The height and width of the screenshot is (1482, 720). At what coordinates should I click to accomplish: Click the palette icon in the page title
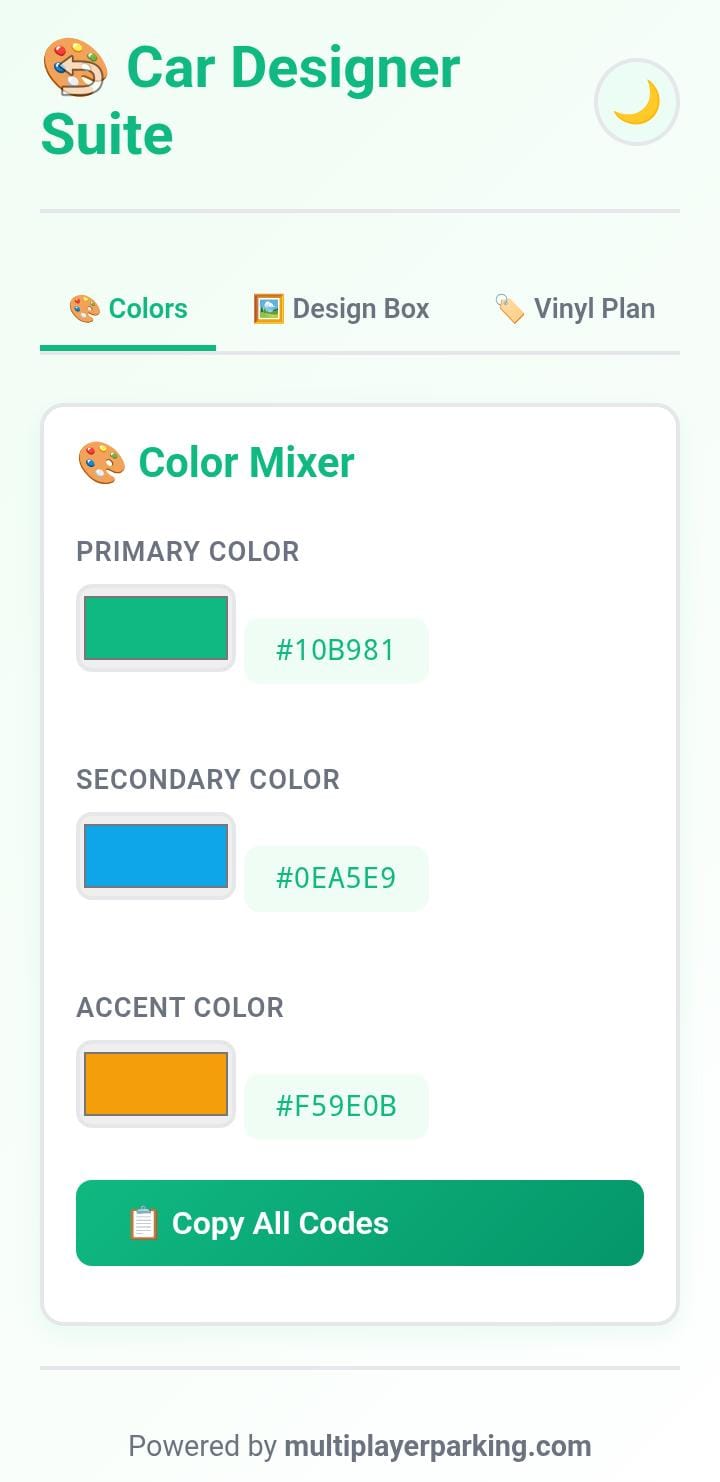(x=75, y=68)
